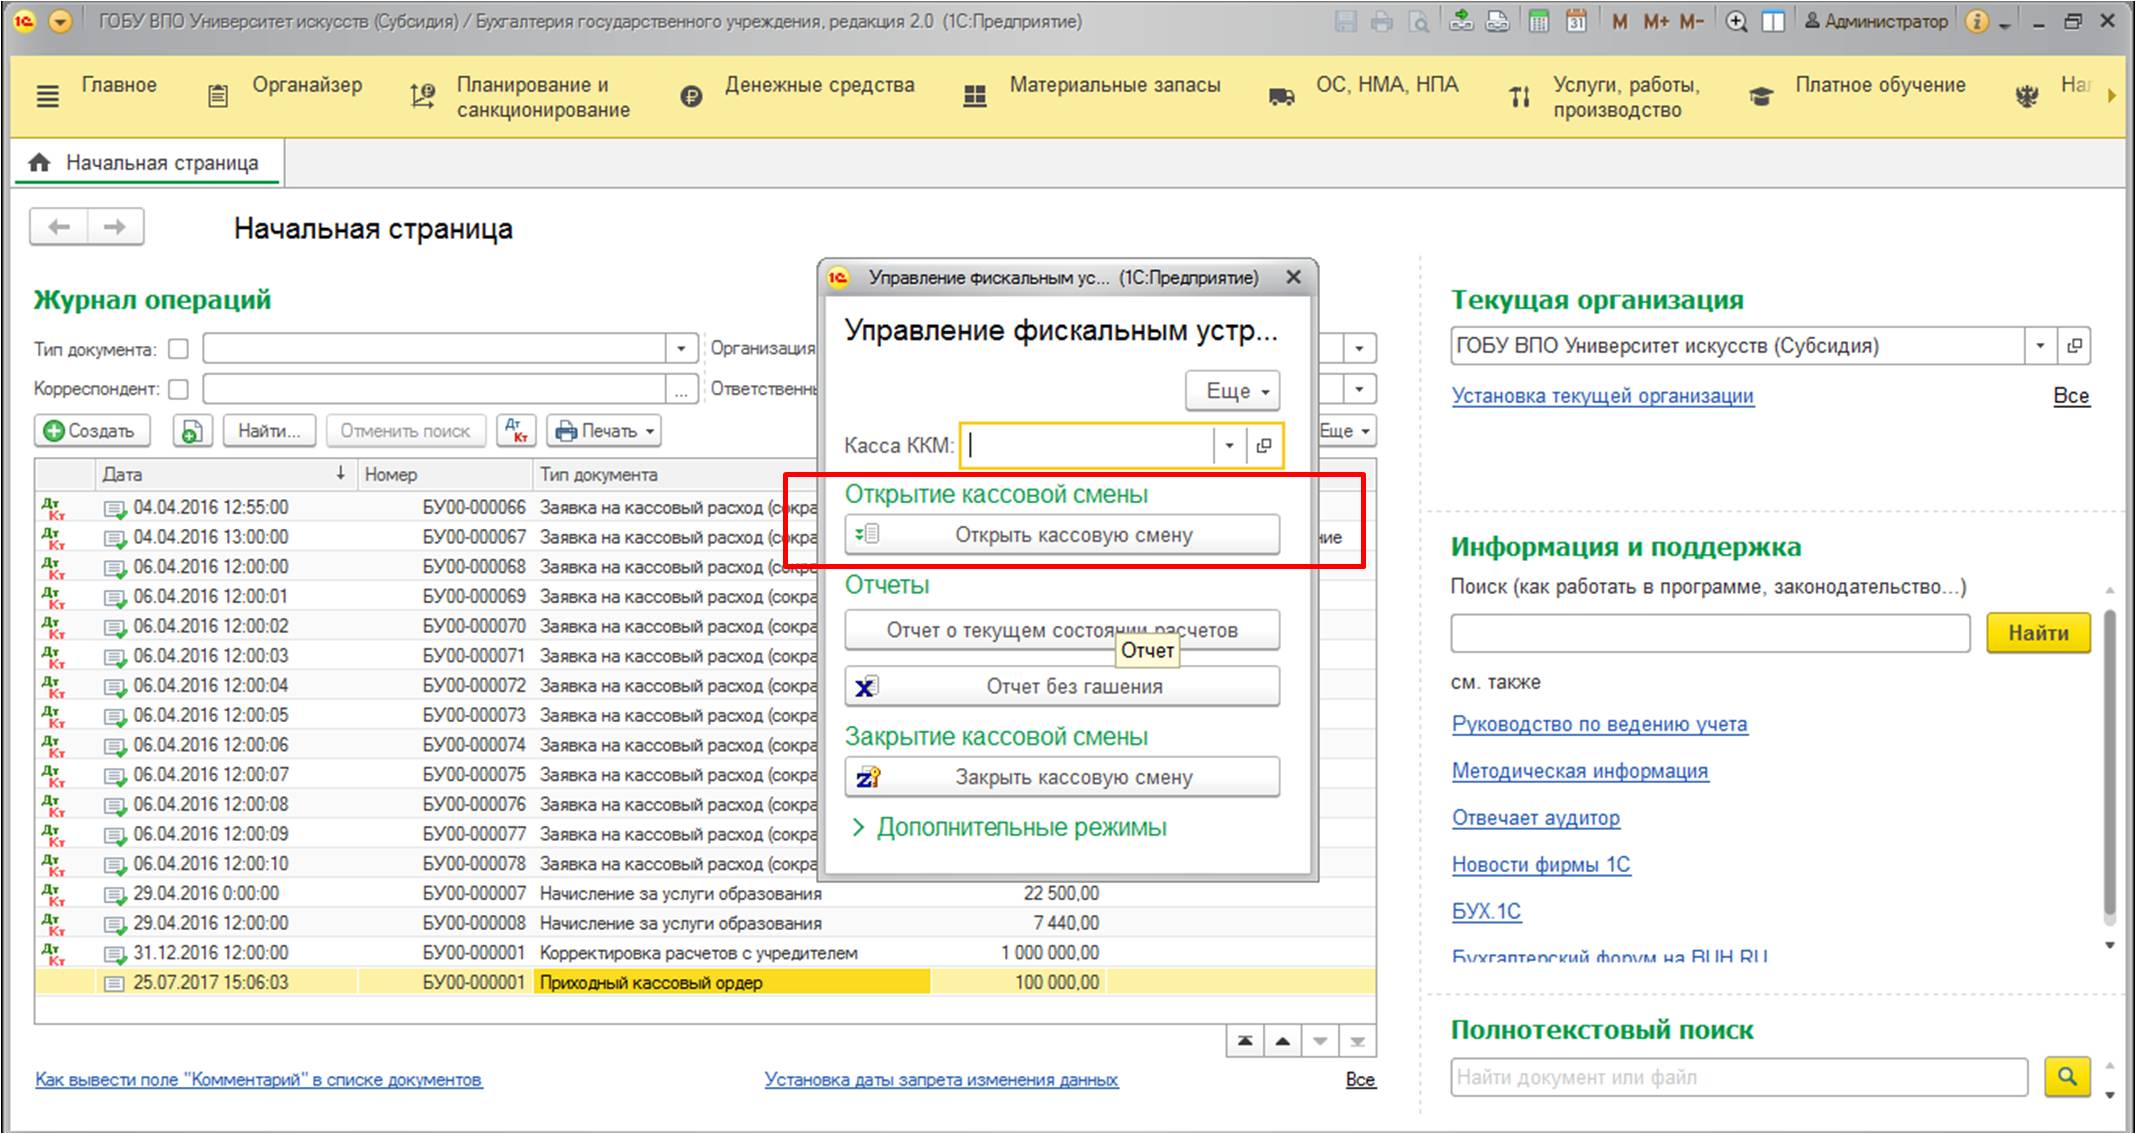Click the panel layout settings icon
The width and height of the screenshot is (2136, 1134).
coord(1773,21)
